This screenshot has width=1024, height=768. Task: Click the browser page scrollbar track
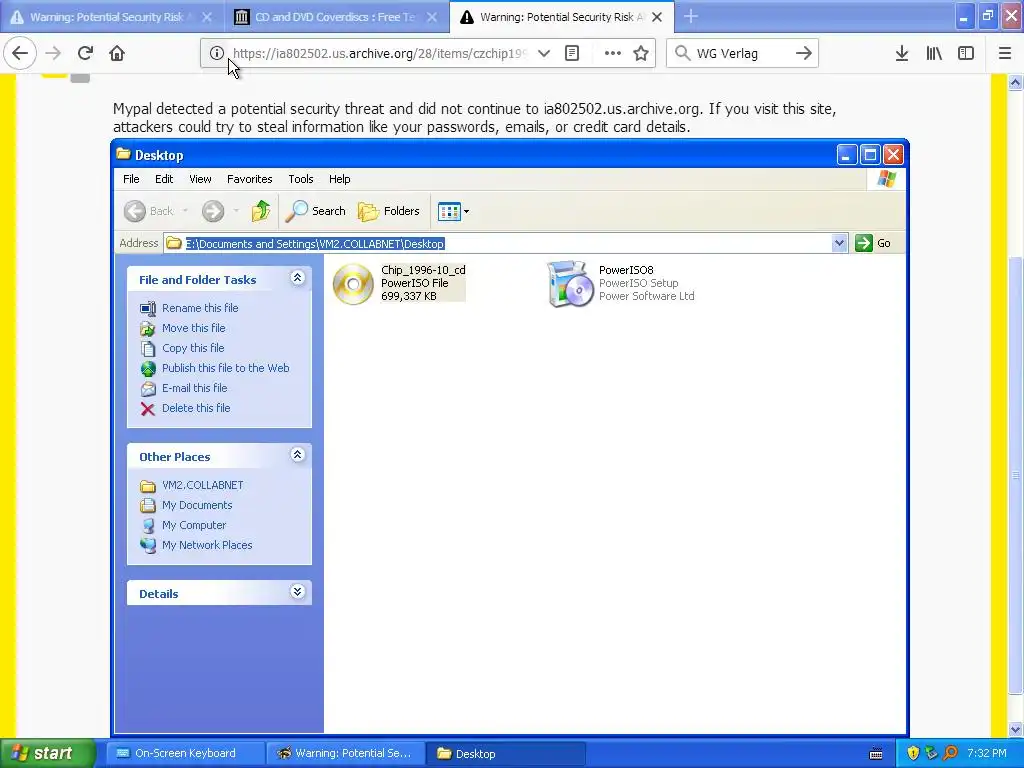point(1016,405)
